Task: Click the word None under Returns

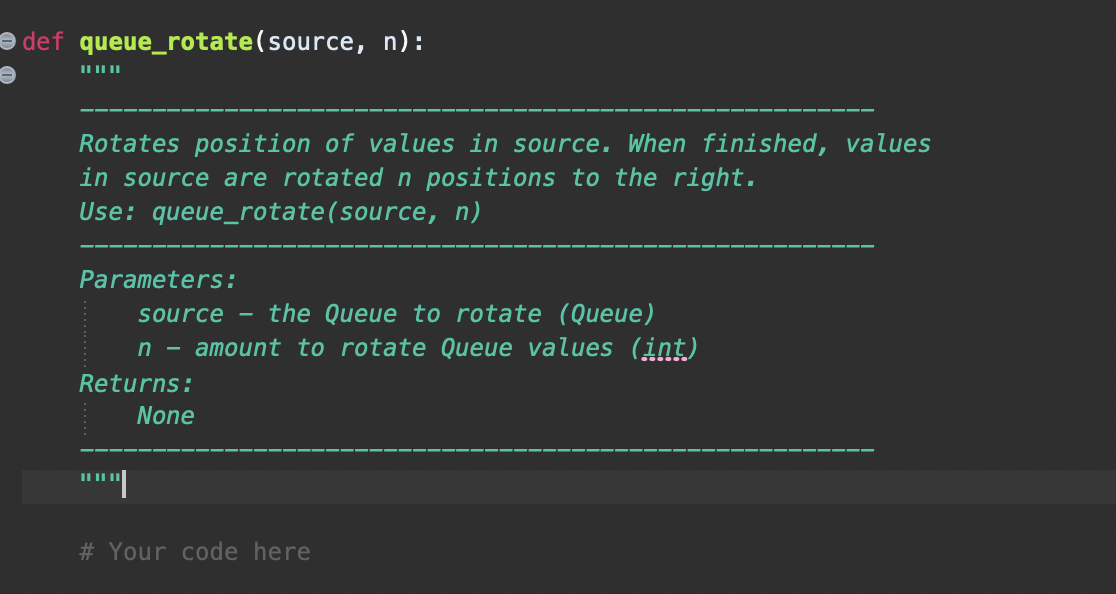Action: (166, 416)
